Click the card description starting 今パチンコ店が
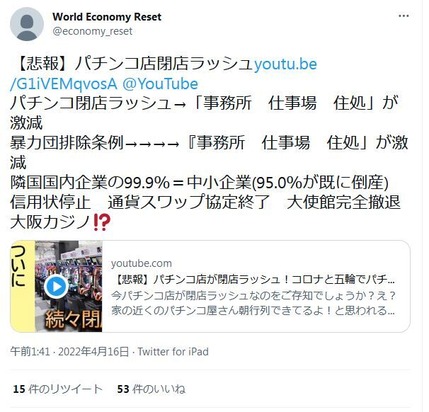429x412 pixels. click(253, 303)
